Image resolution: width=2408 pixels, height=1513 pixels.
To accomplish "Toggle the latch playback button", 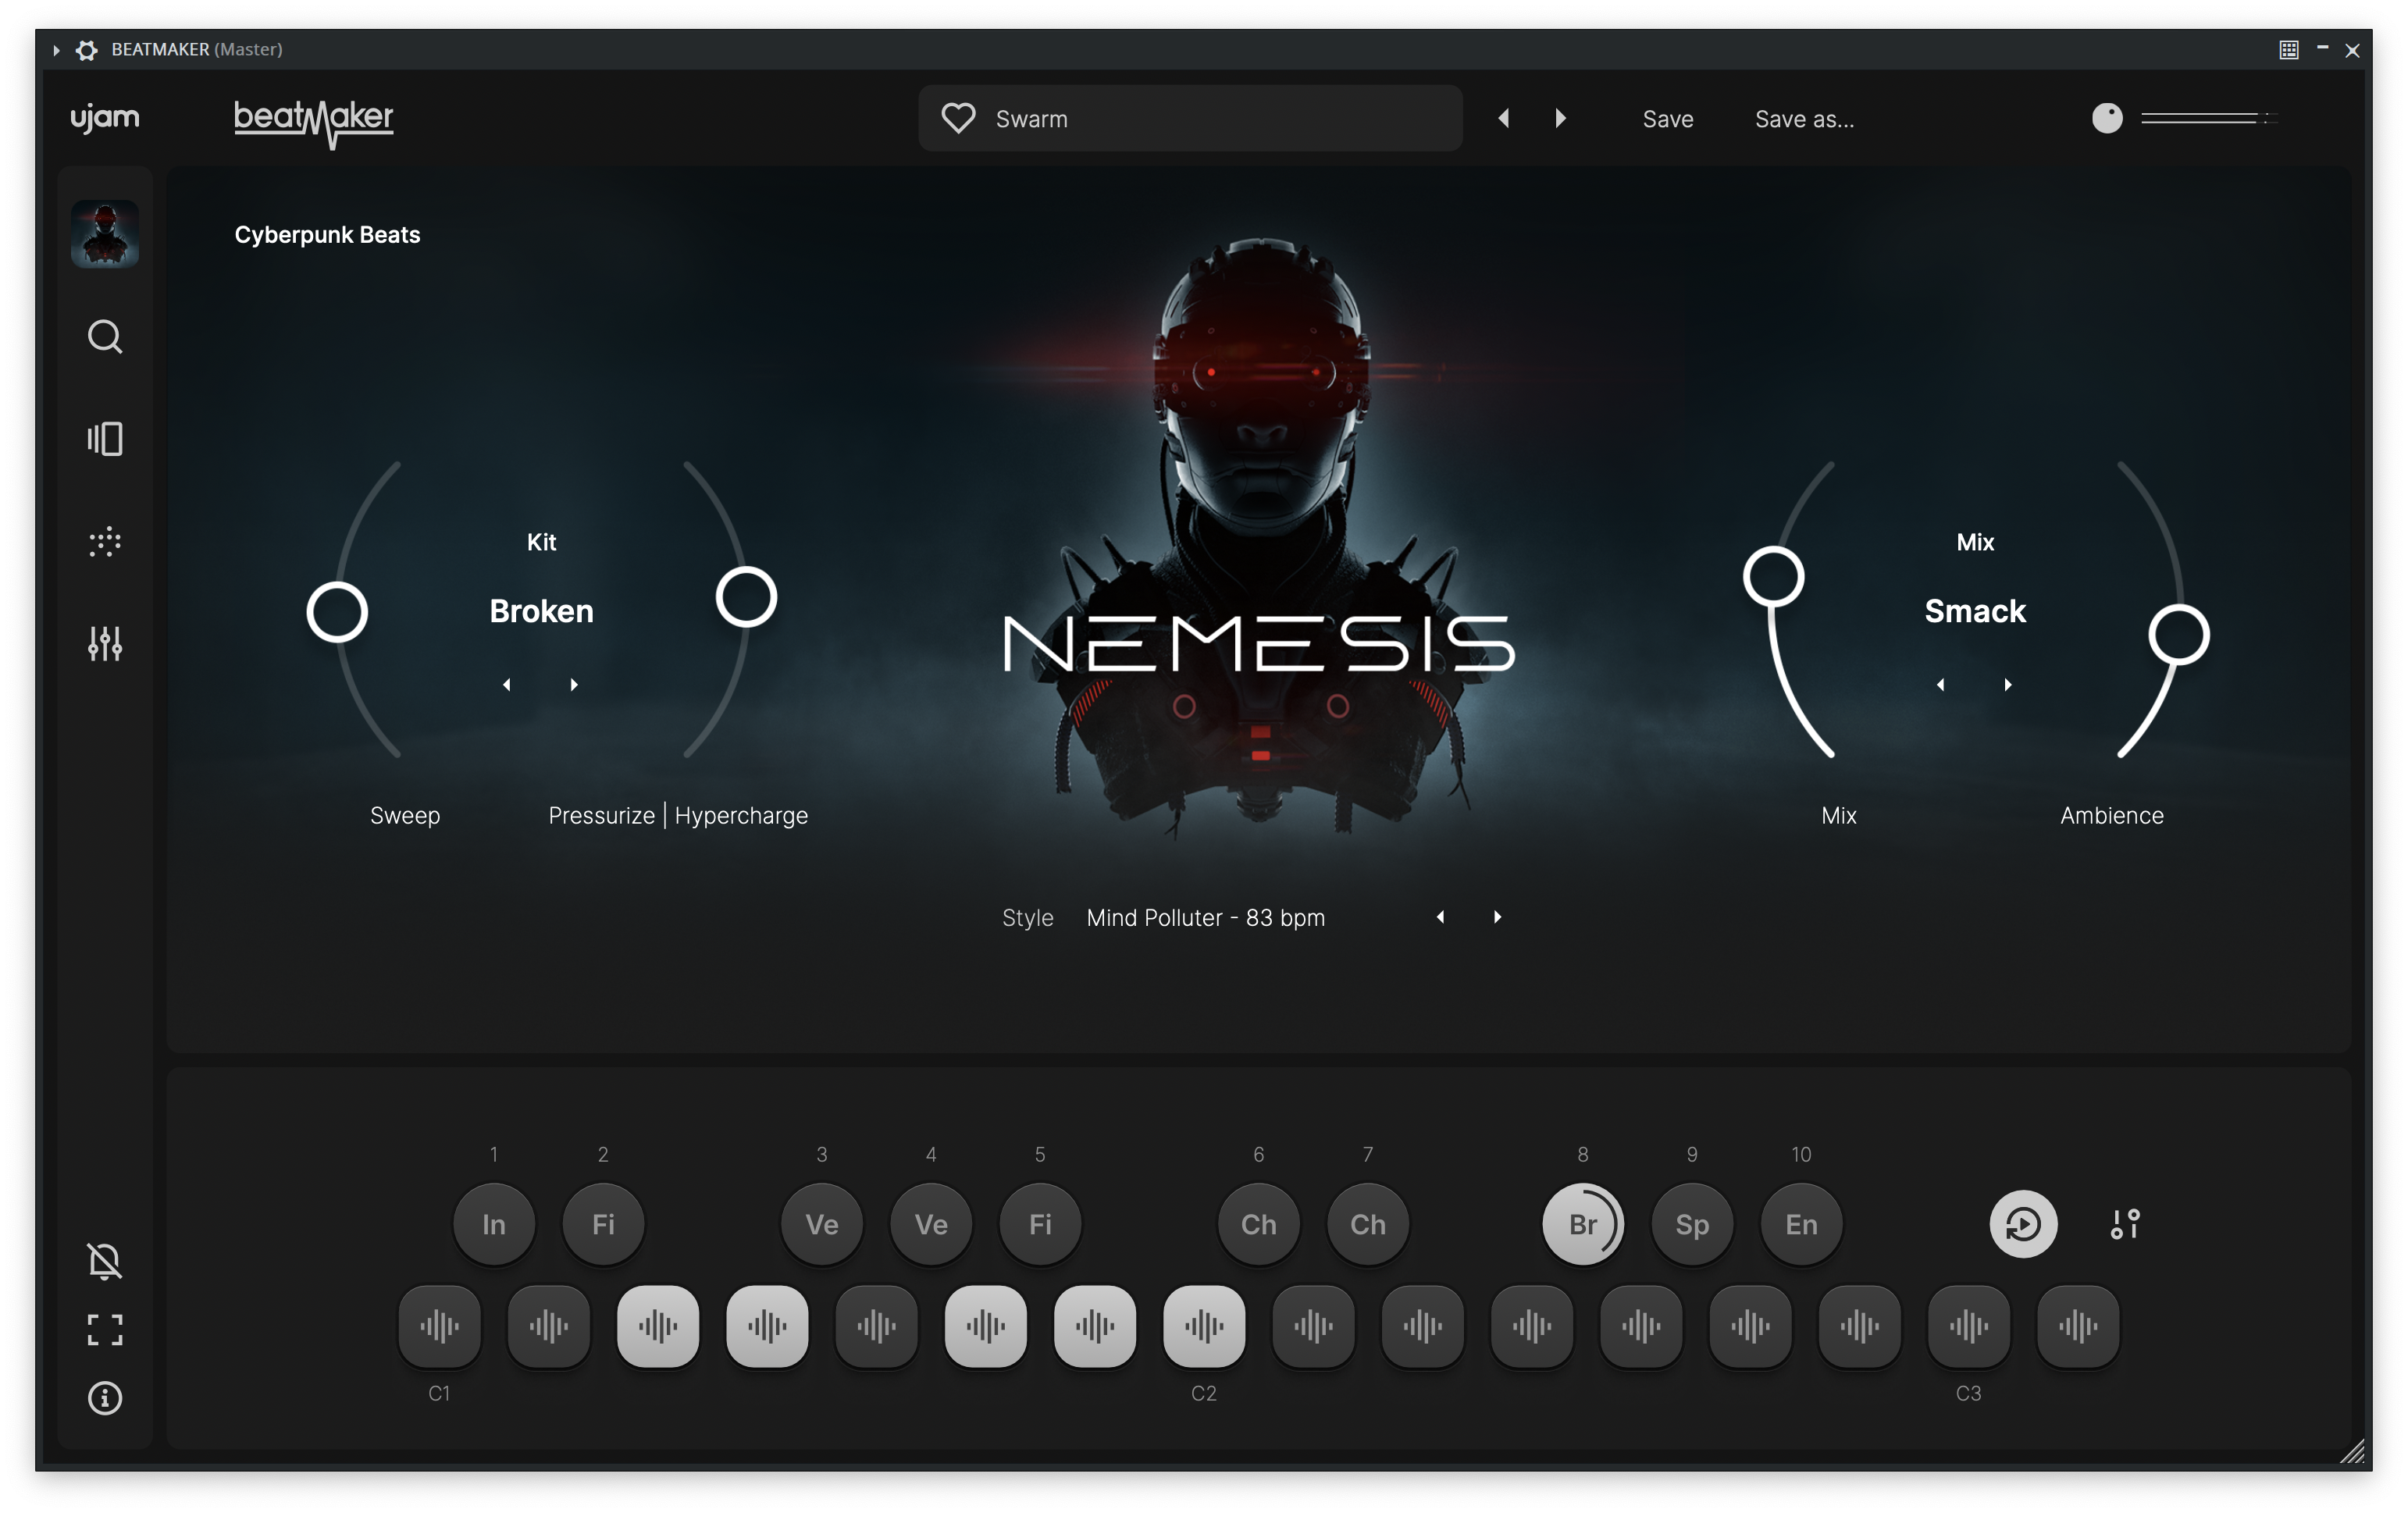I will 2023,1224.
